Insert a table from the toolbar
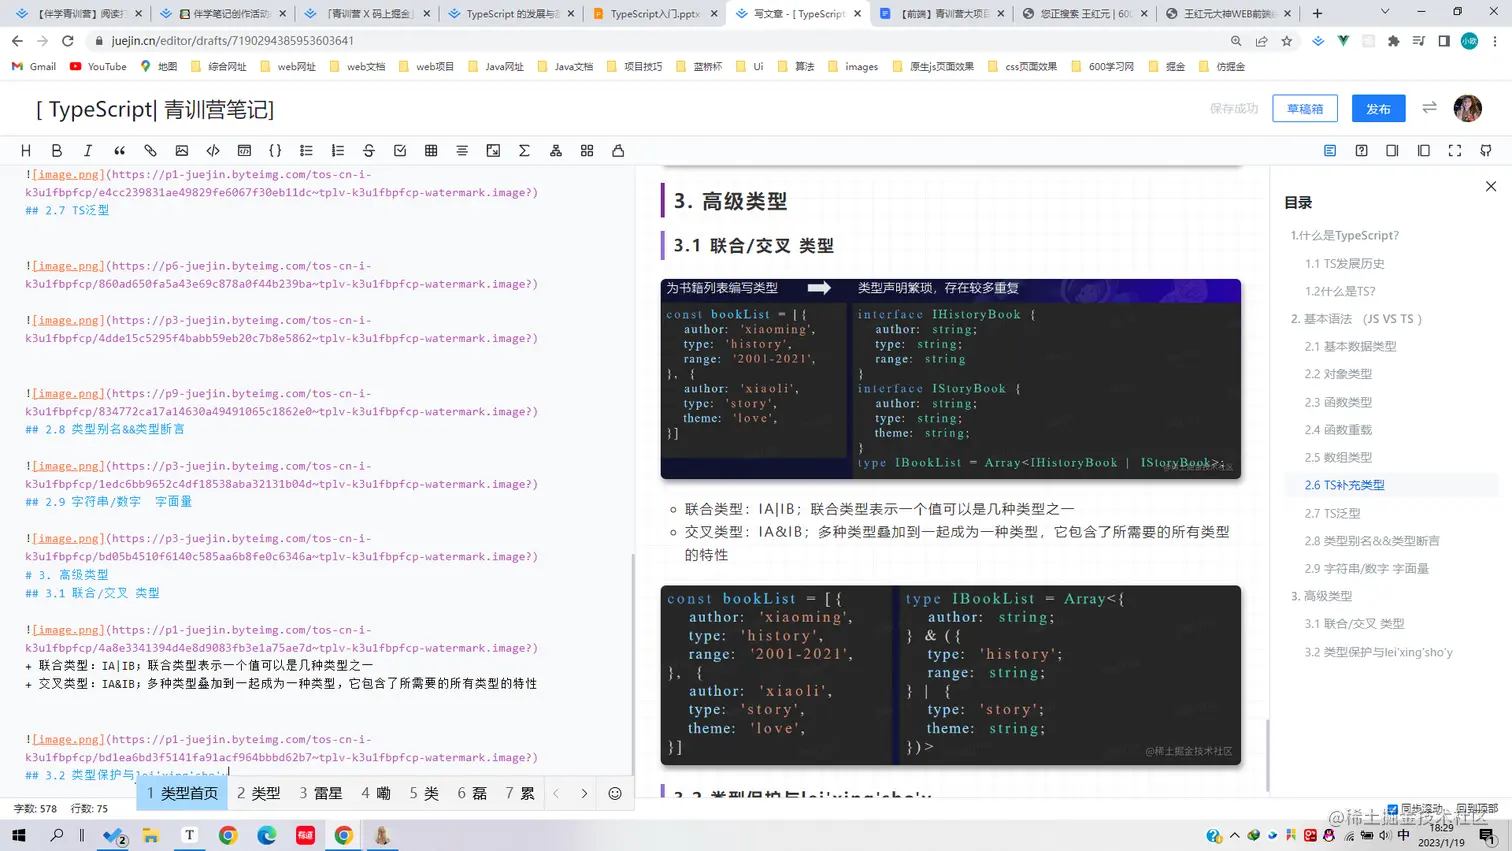This screenshot has width=1512, height=851. click(431, 151)
